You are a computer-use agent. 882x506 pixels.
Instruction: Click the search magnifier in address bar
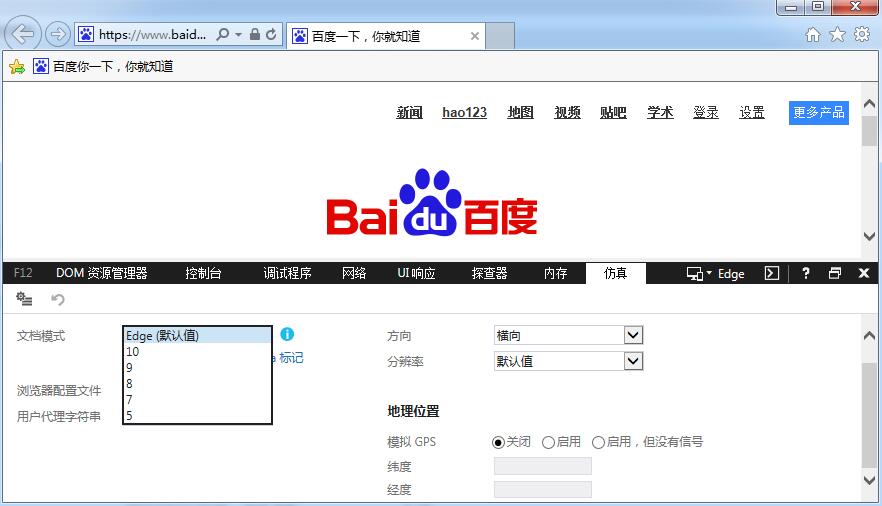coord(223,34)
